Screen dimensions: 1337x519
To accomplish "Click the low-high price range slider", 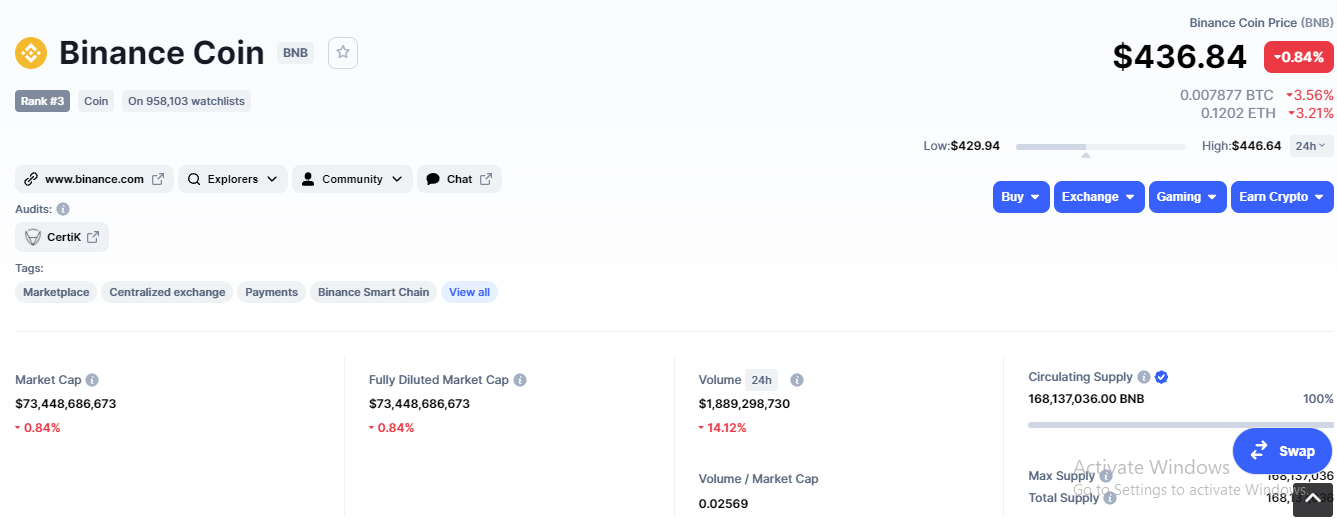I will point(1101,147).
